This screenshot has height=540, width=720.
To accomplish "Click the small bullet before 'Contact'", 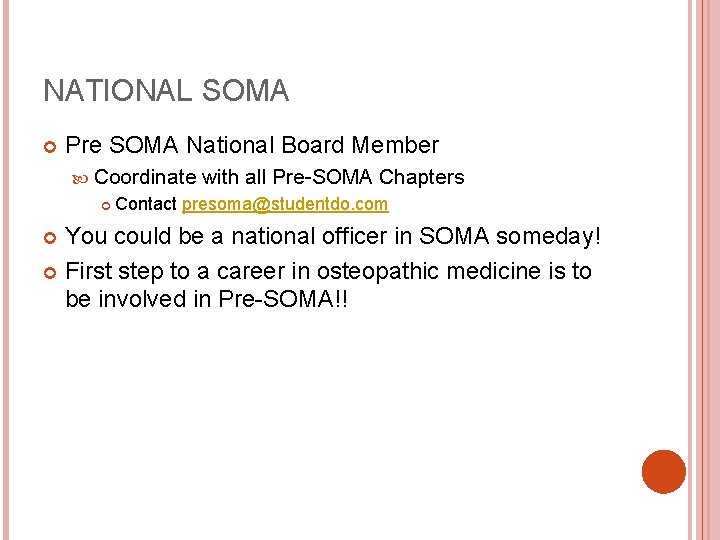I will [106, 205].
